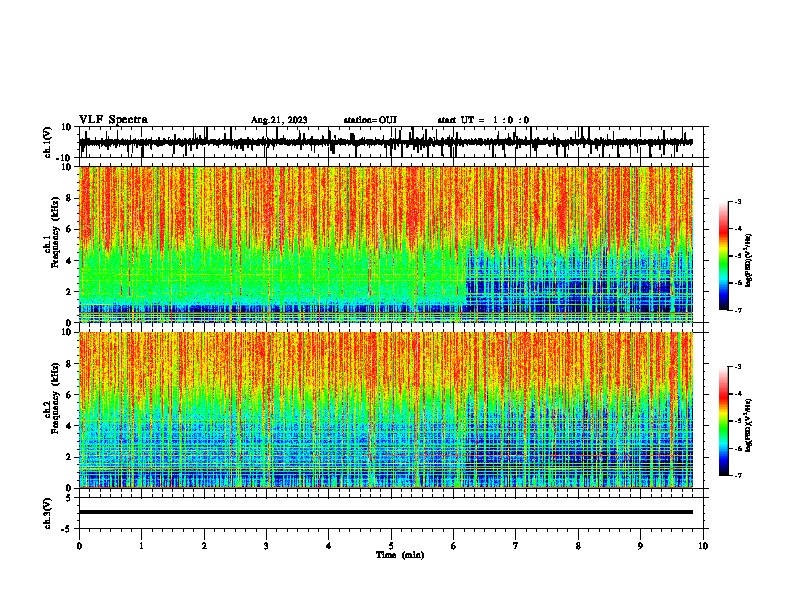Click the "ch.3(V)" y-axis label

coord(48,513)
